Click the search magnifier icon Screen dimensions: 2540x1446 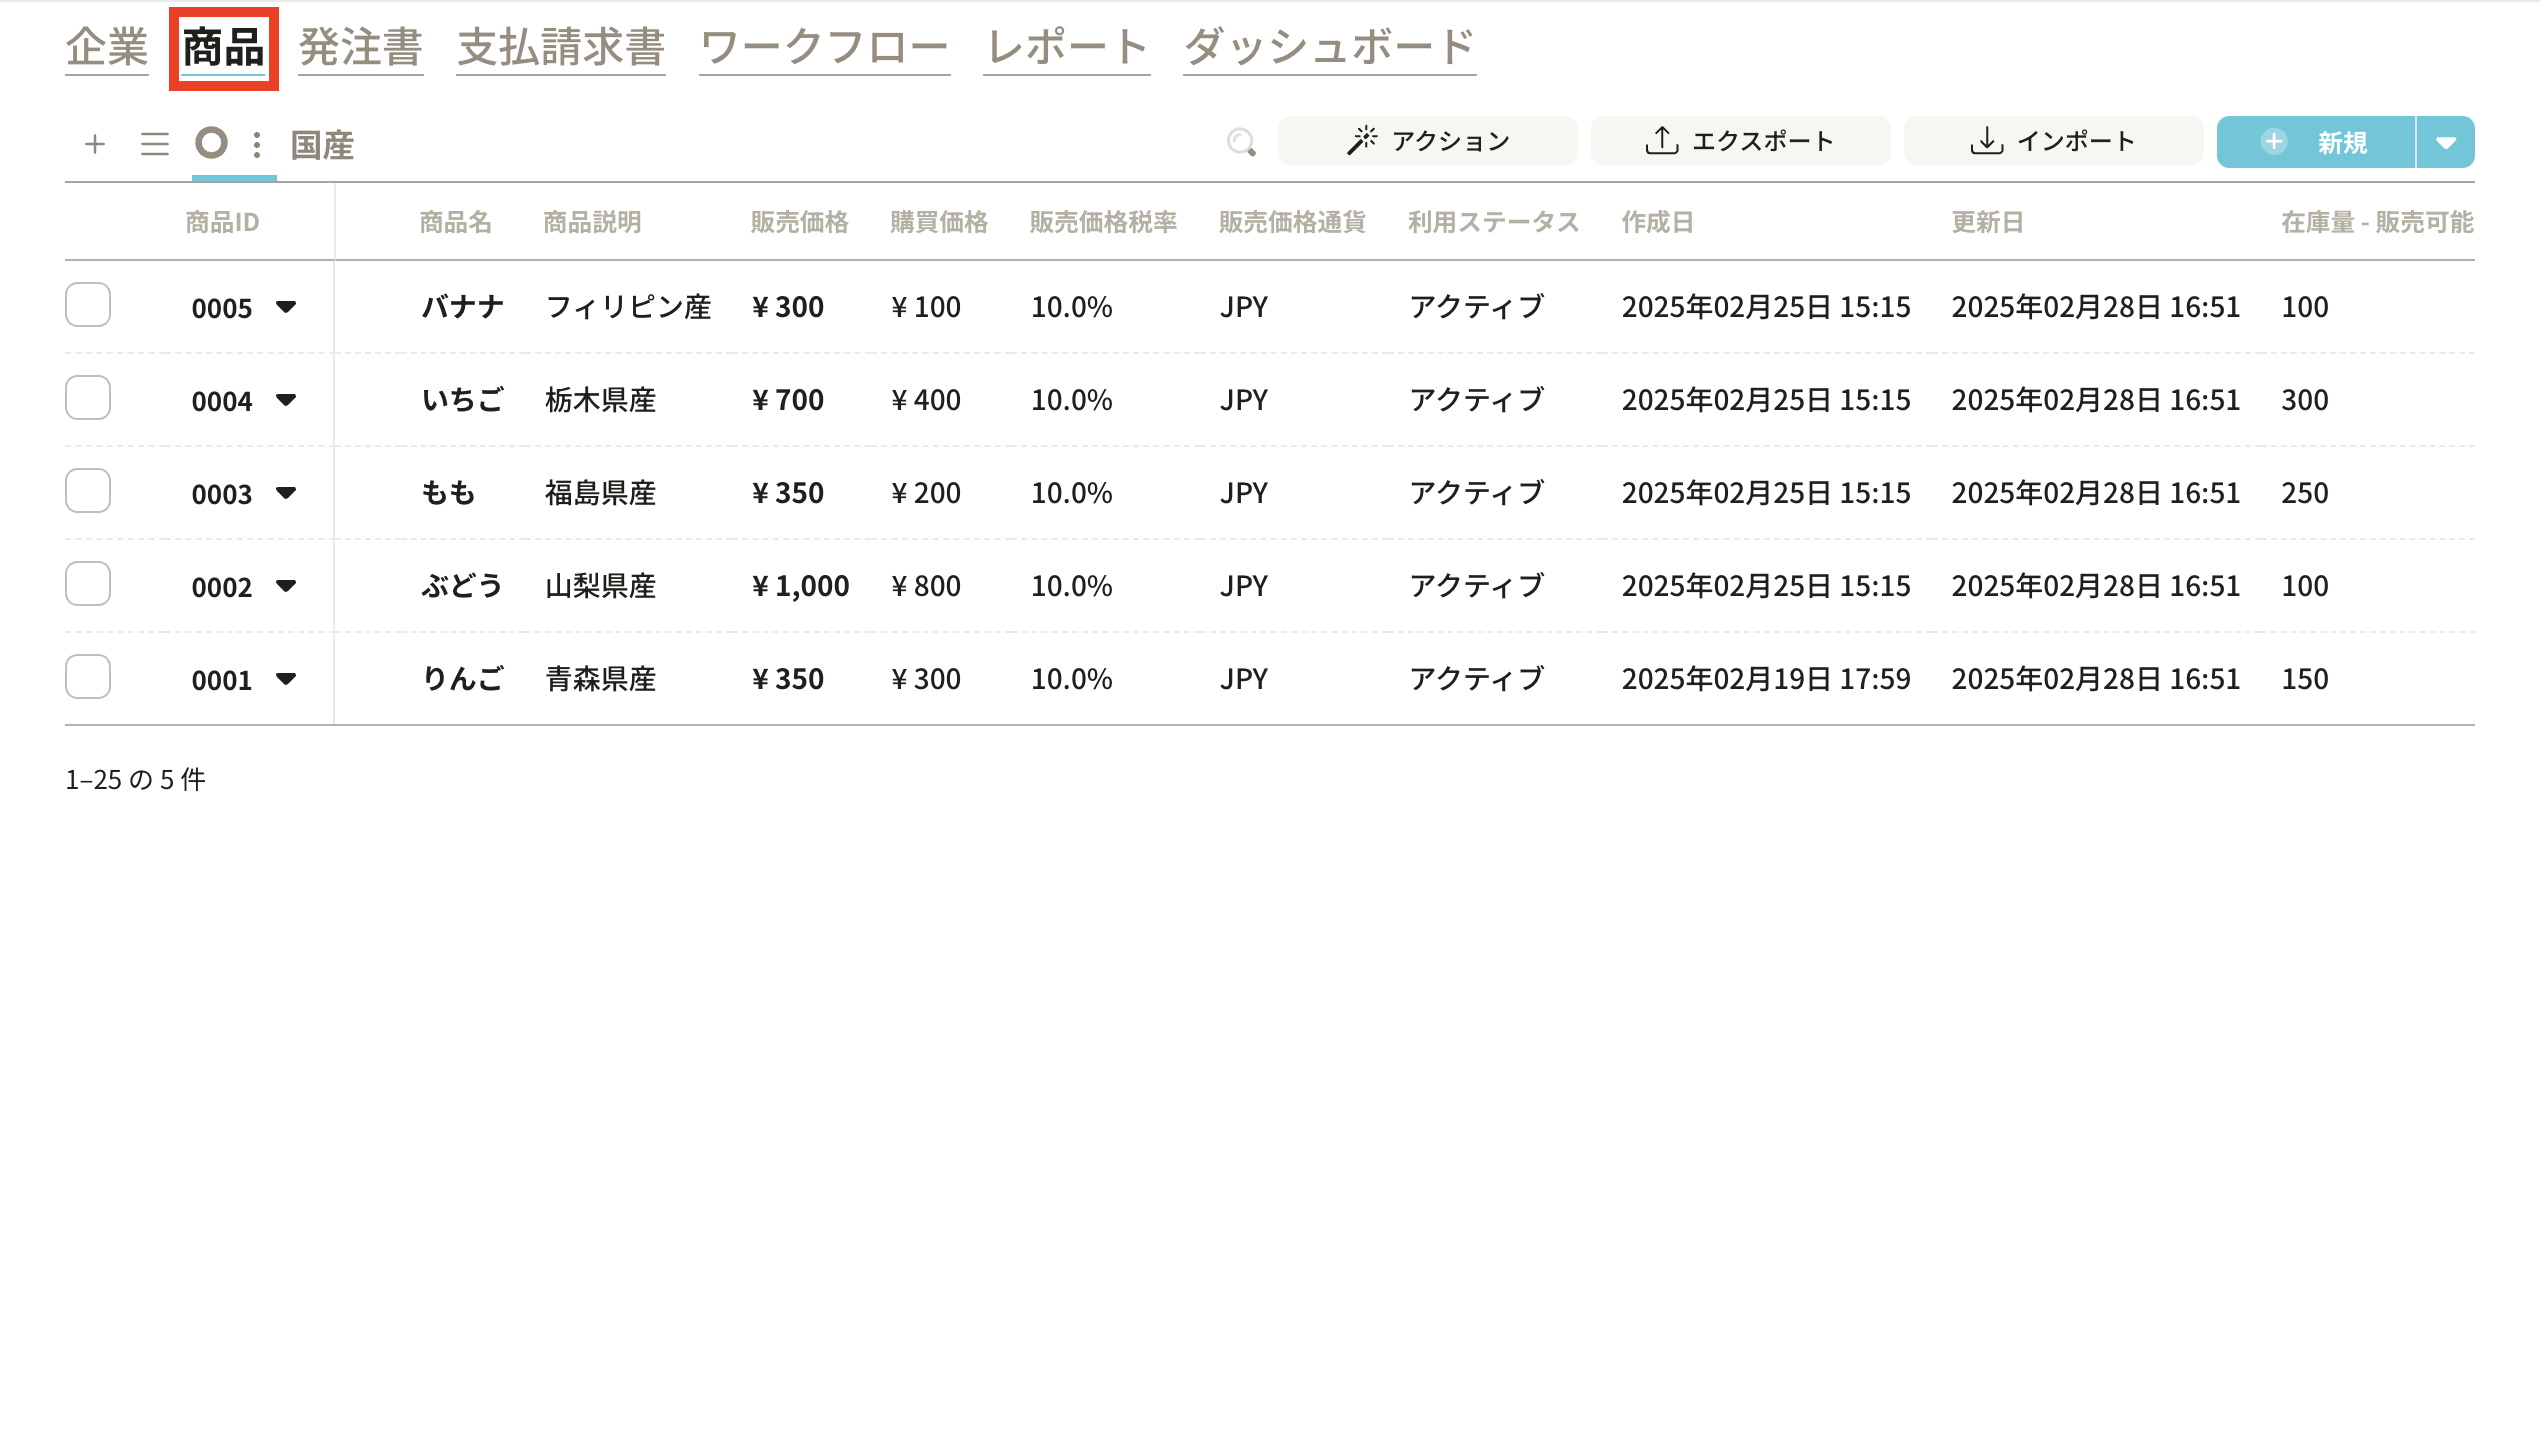pos(1241,142)
